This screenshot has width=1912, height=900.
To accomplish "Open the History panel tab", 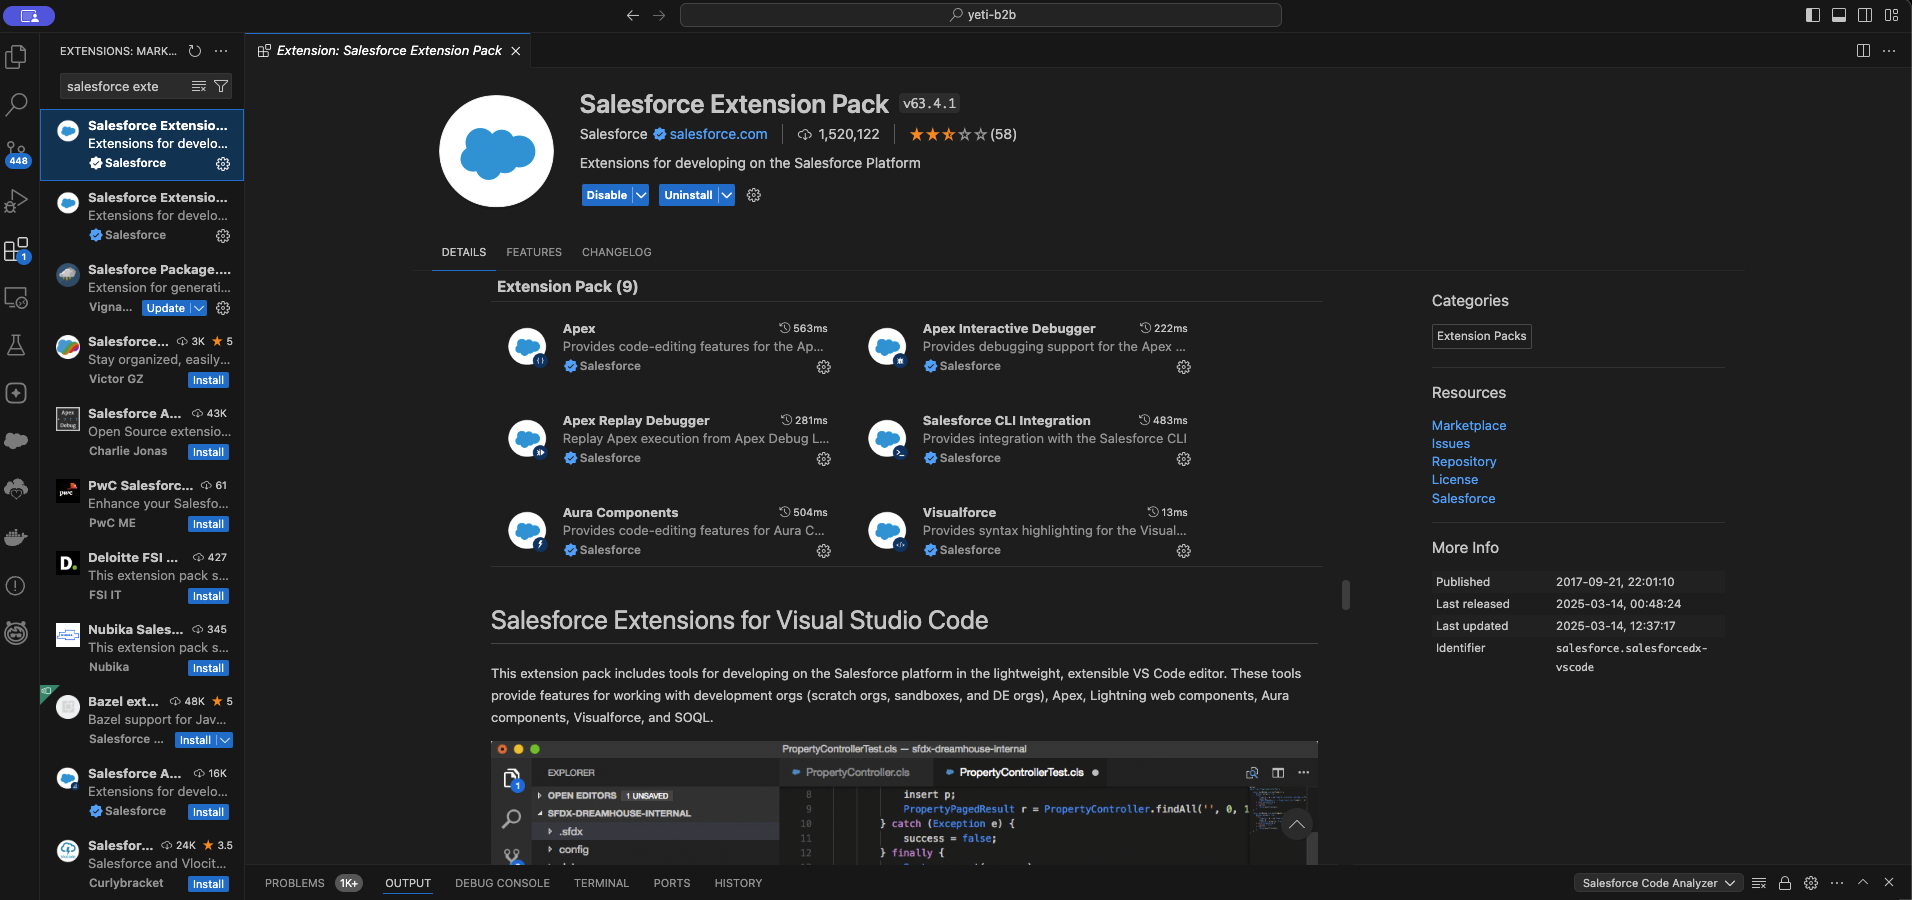I will 738,883.
